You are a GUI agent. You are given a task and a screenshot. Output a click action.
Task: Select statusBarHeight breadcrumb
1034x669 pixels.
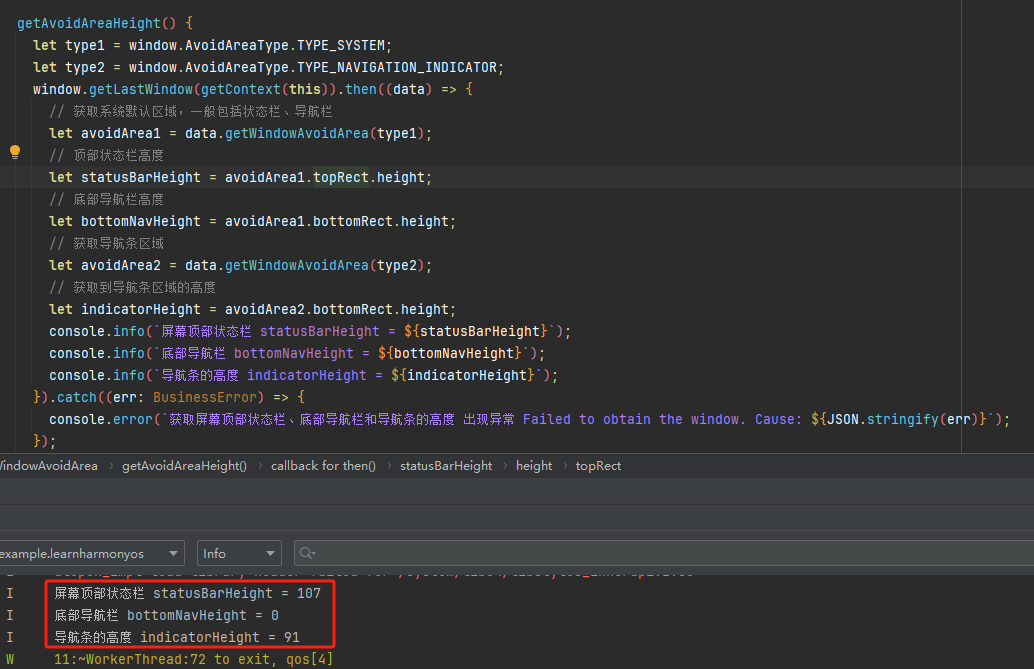446,466
